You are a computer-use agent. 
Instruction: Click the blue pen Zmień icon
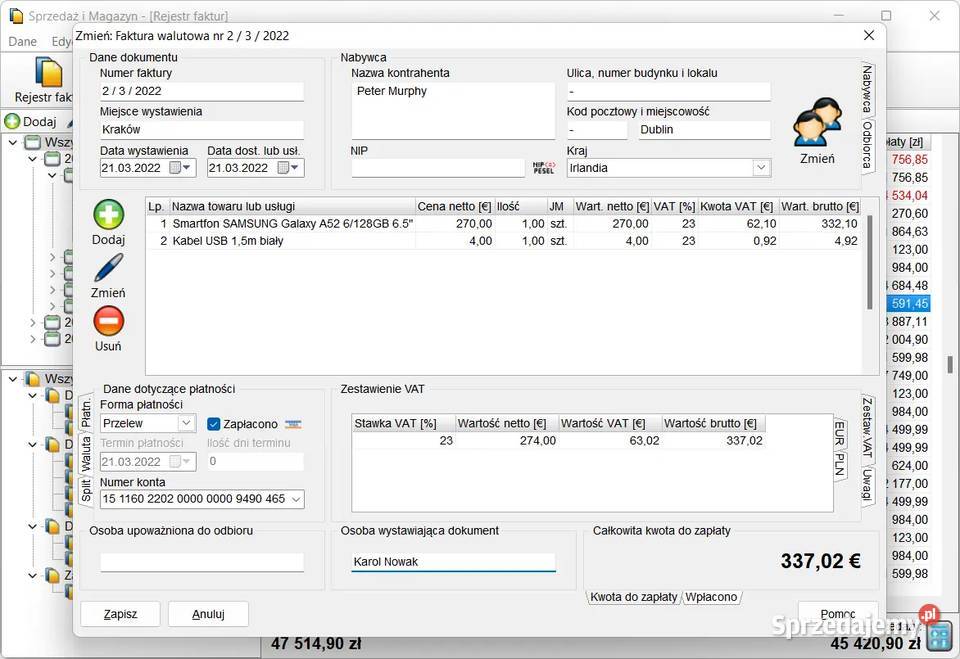pyautogui.click(x=108, y=268)
